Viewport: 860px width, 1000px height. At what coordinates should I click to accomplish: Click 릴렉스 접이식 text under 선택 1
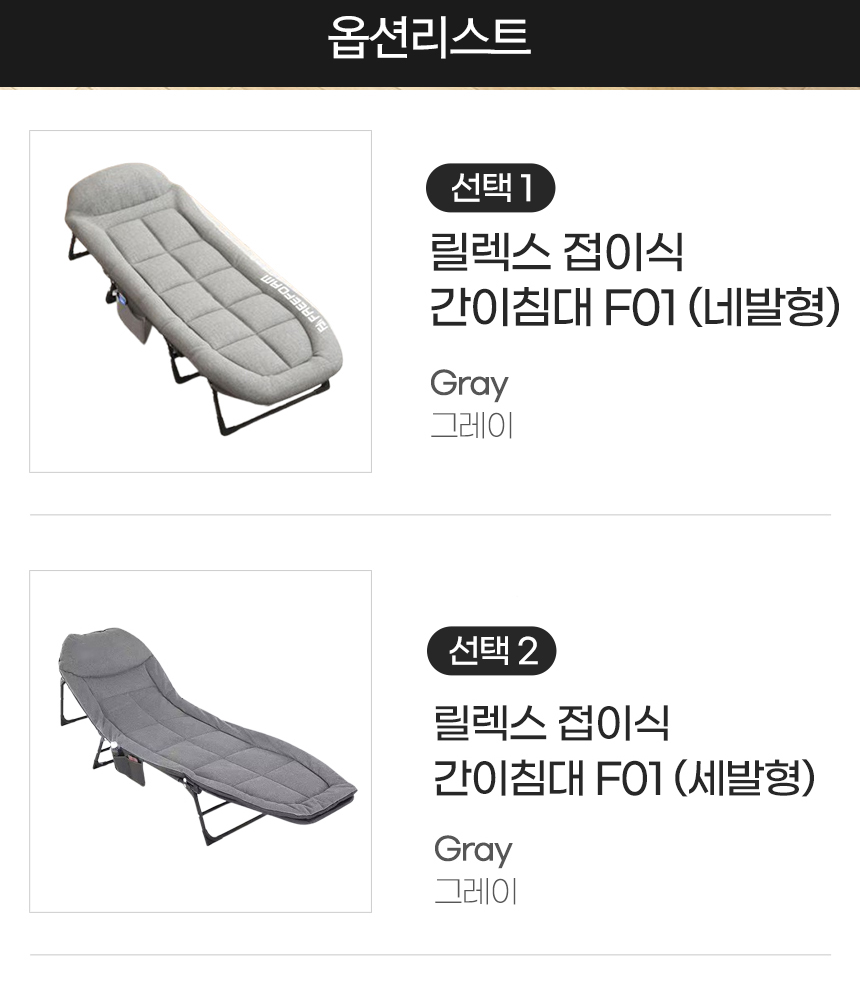(556, 251)
